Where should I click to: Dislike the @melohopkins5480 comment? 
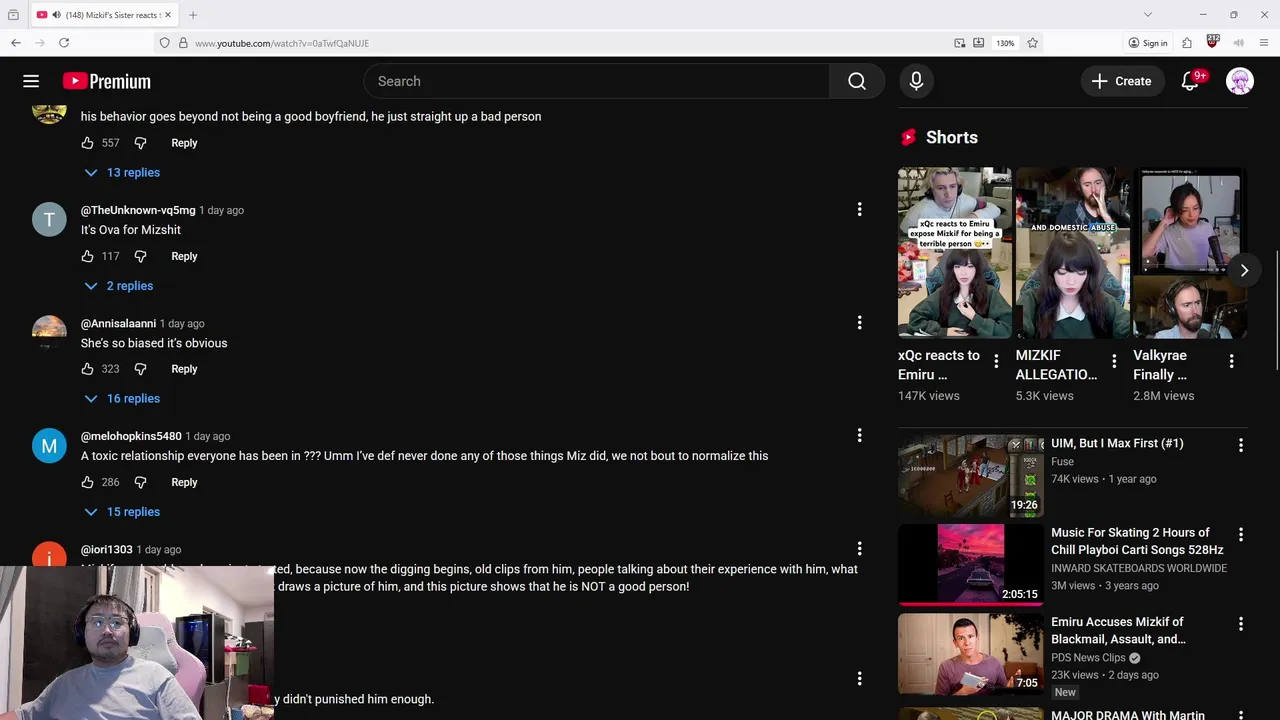tap(140, 482)
